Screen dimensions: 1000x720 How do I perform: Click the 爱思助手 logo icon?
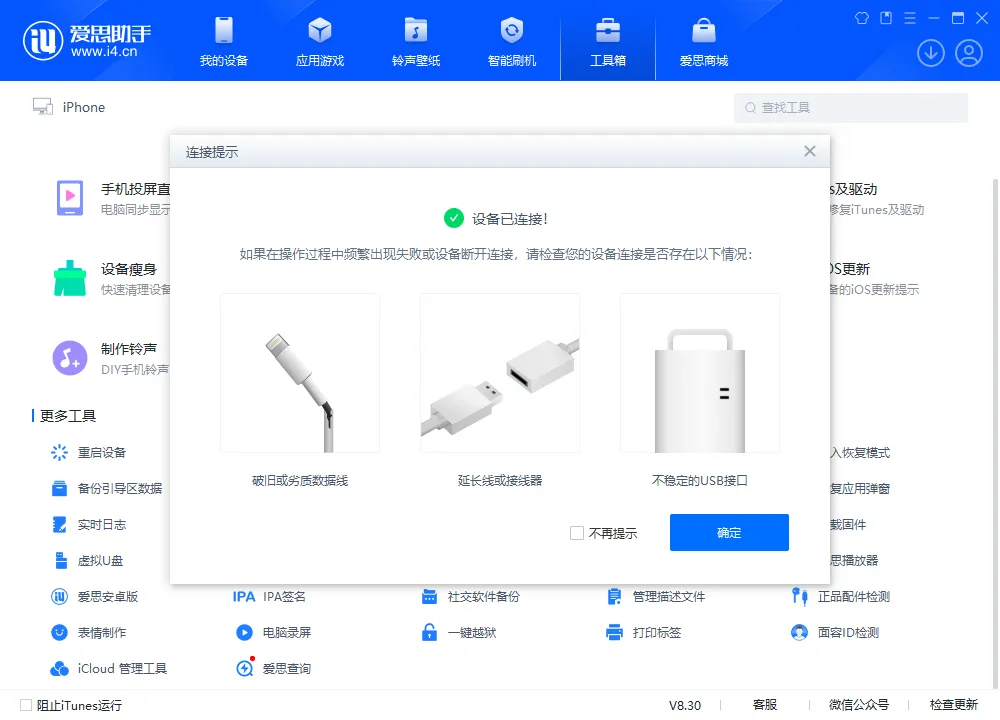43,41
